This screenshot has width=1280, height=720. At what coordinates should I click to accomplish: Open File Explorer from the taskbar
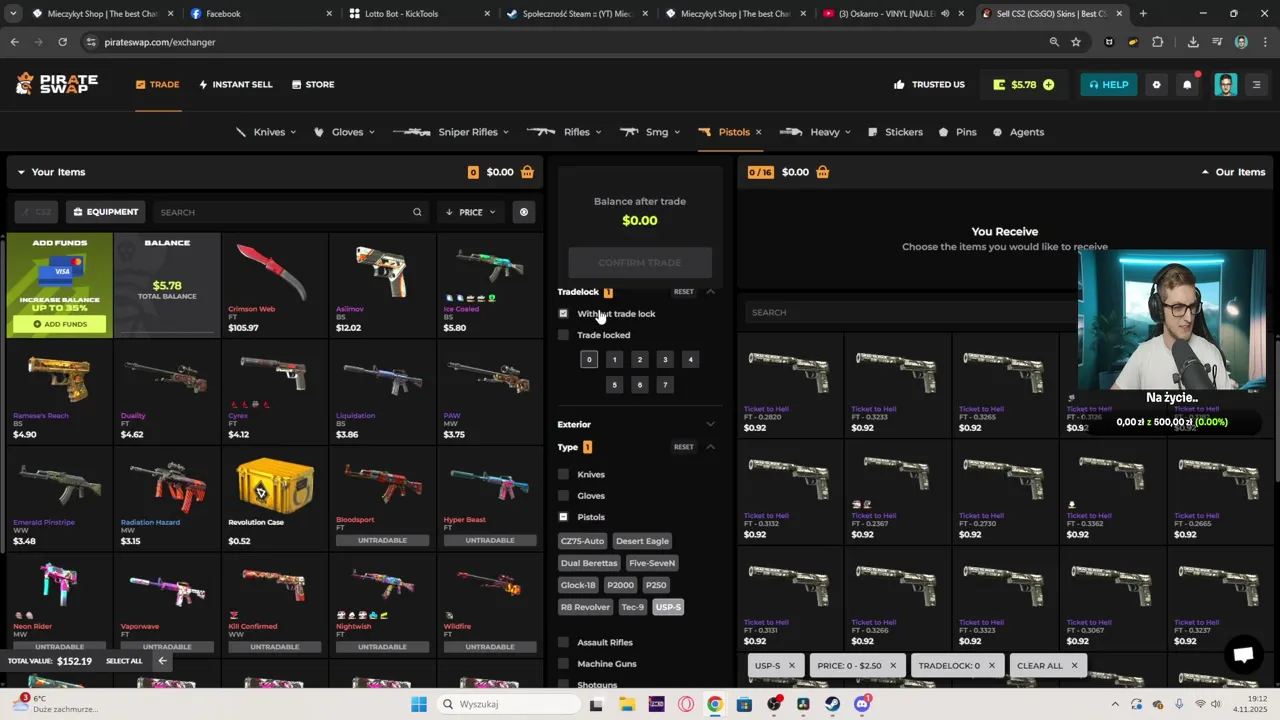pos(627,704)
